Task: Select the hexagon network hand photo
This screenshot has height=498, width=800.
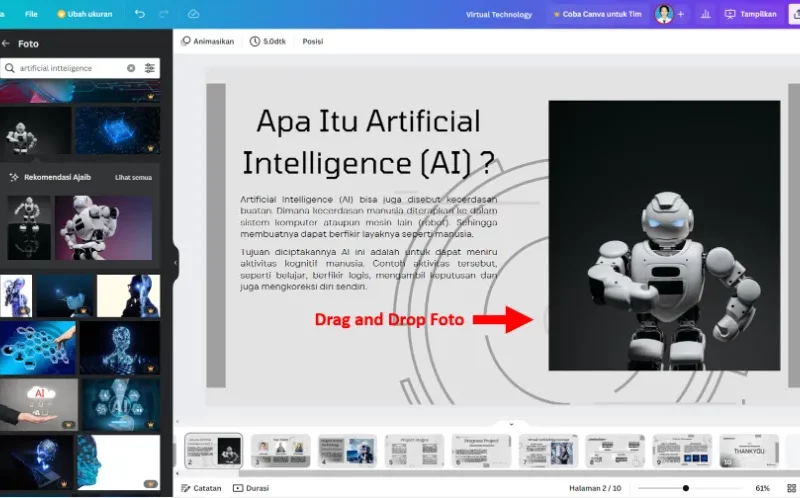Action: [x=38, y=348]
